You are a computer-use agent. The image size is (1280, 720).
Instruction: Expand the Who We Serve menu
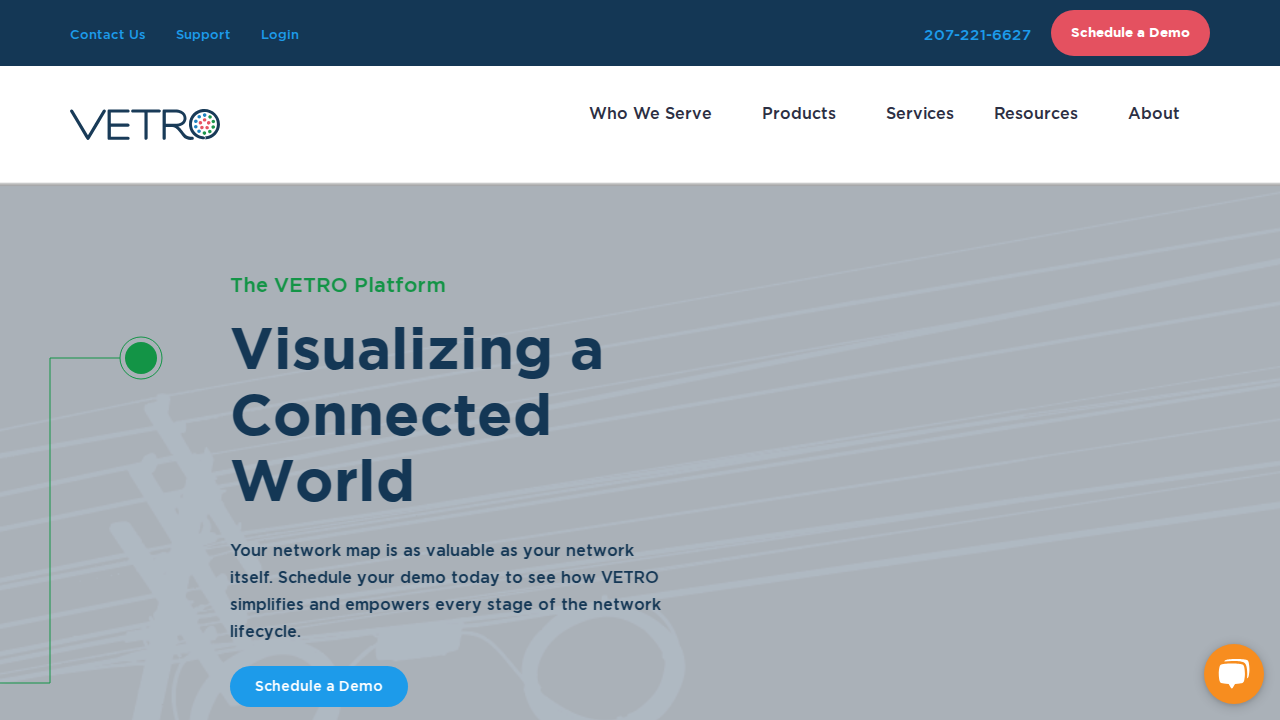[x=650, y=114]
